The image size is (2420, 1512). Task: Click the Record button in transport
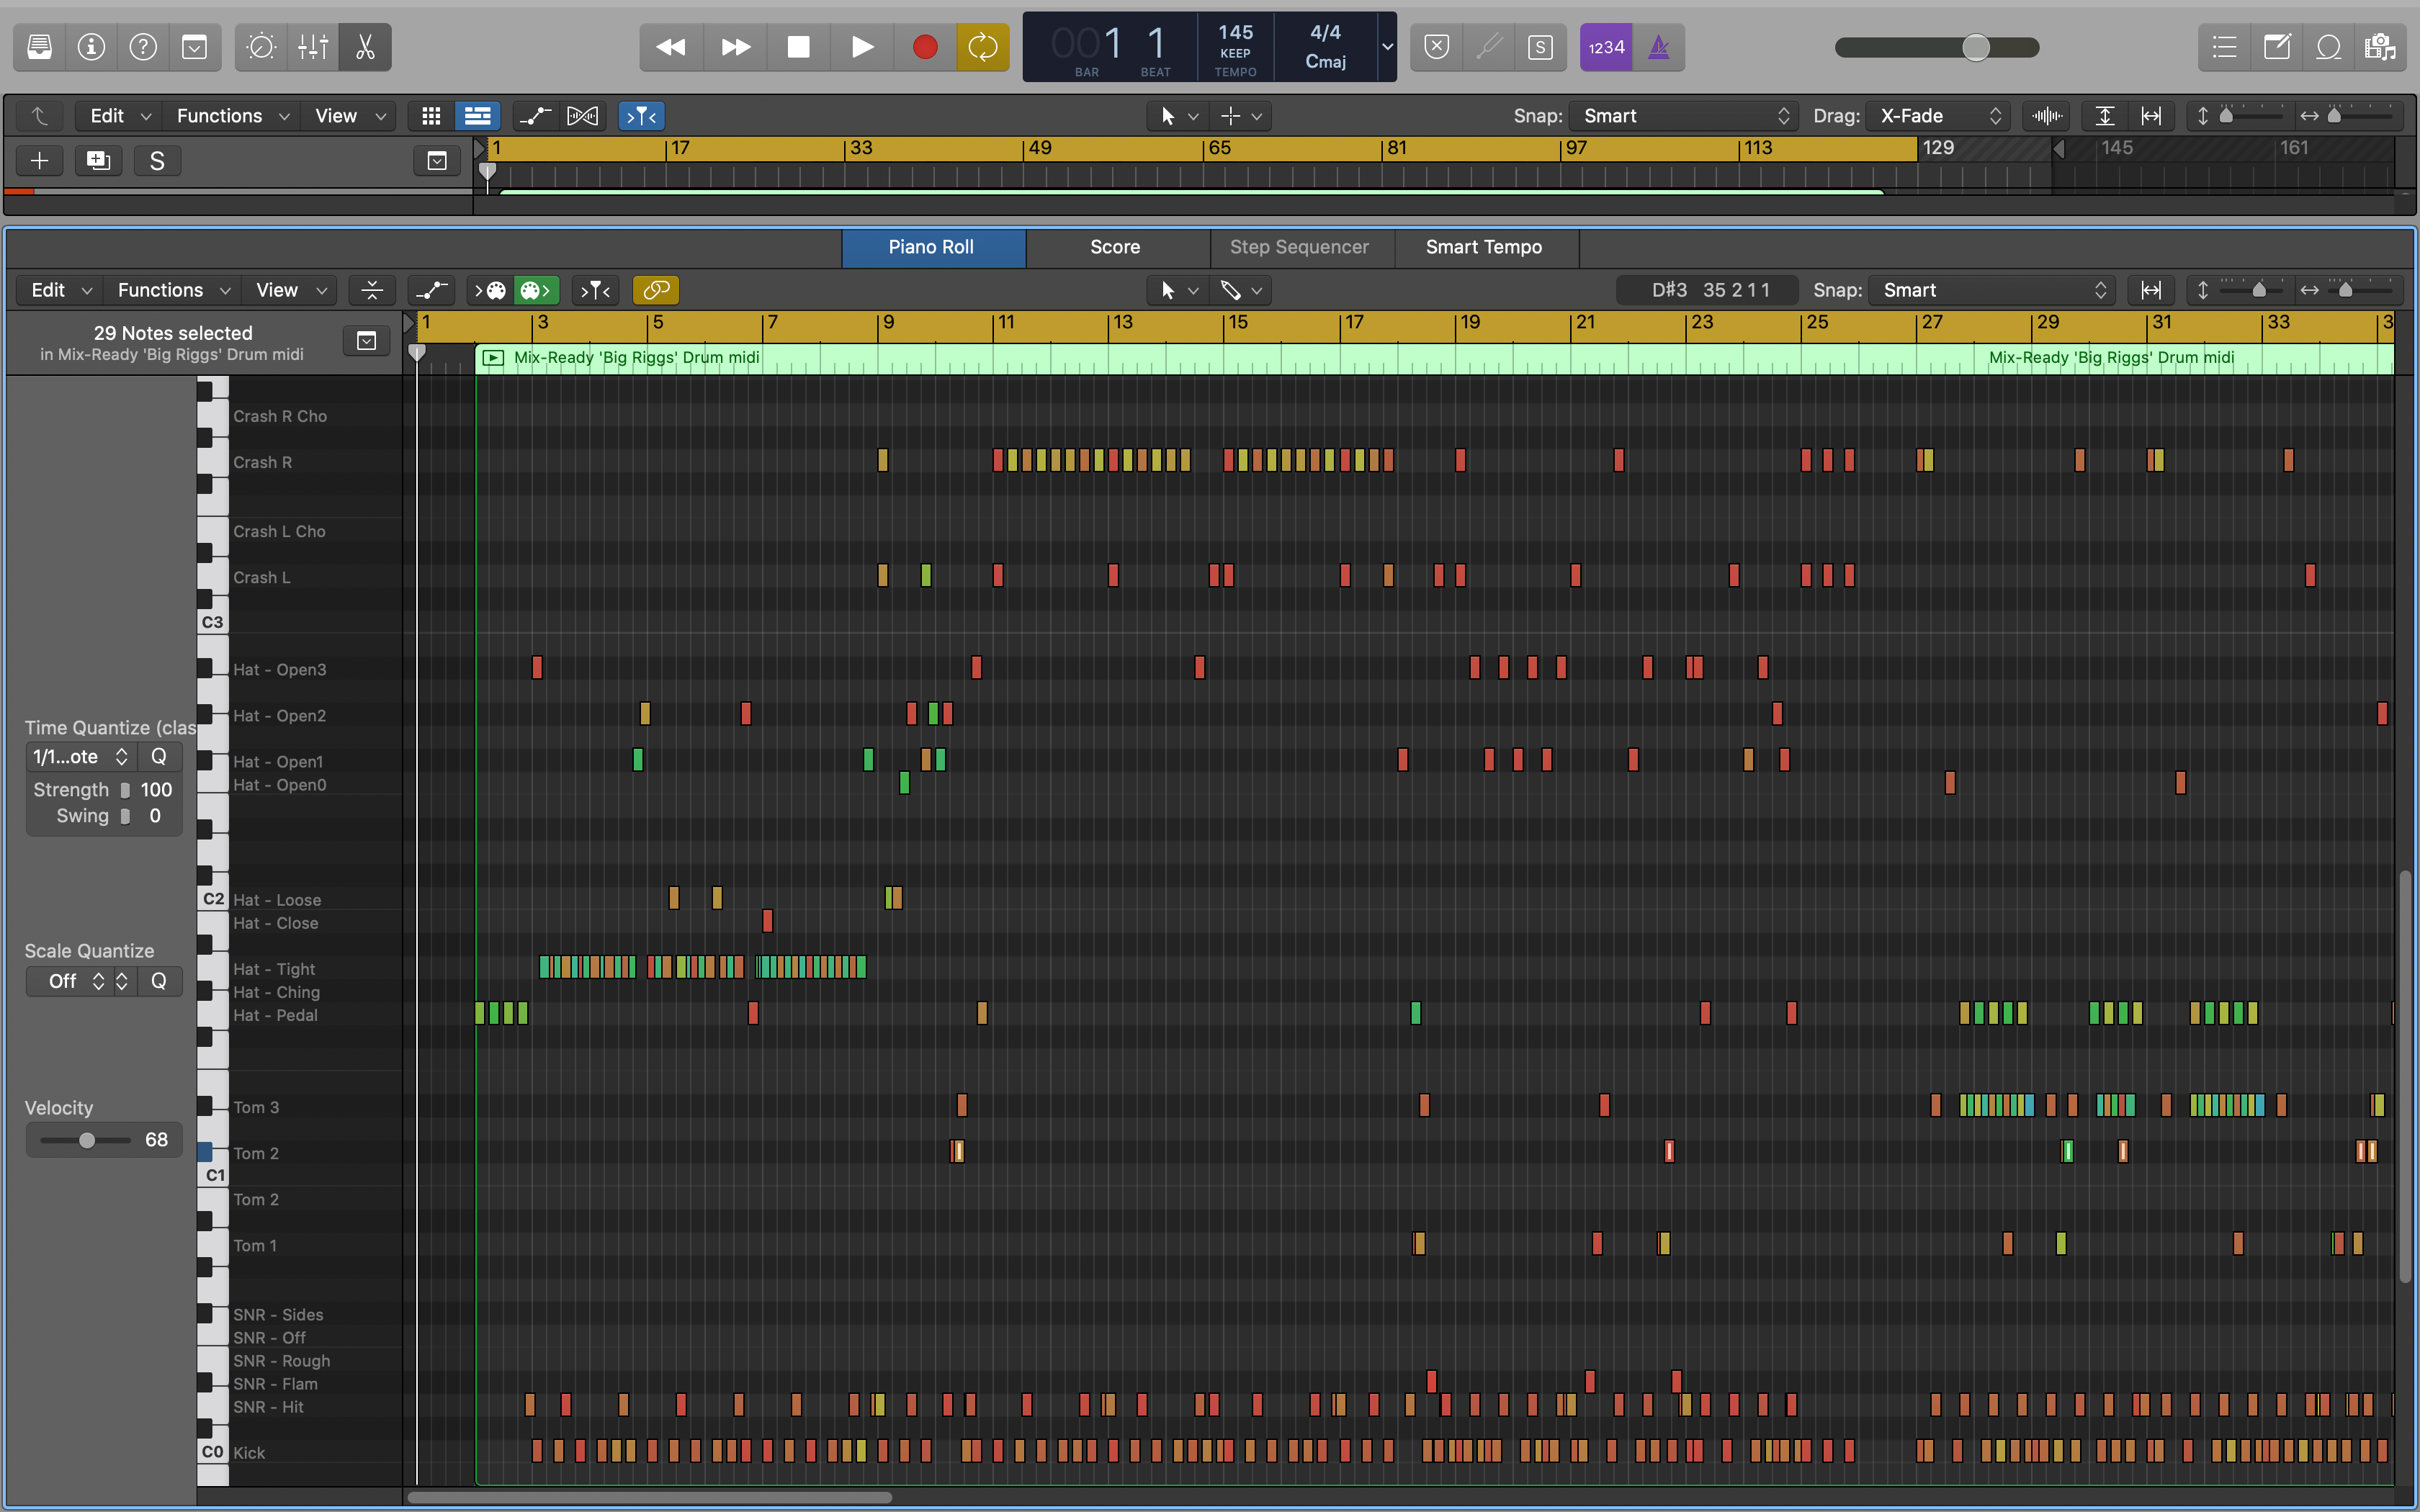(924, 47)
